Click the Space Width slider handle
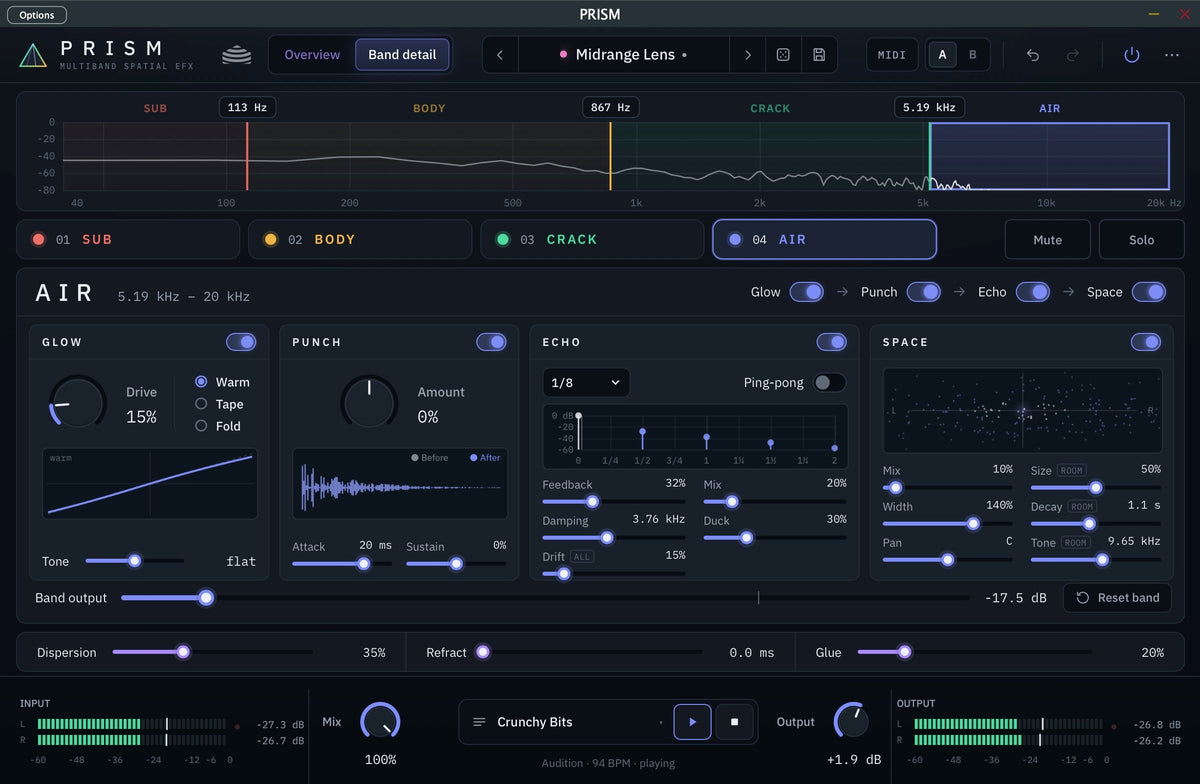 (x=972, y=524)
